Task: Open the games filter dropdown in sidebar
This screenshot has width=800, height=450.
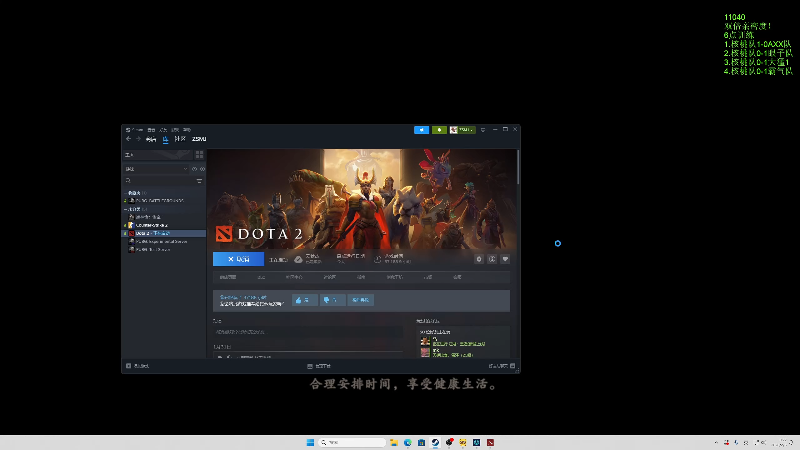Action: click(156, 169)
